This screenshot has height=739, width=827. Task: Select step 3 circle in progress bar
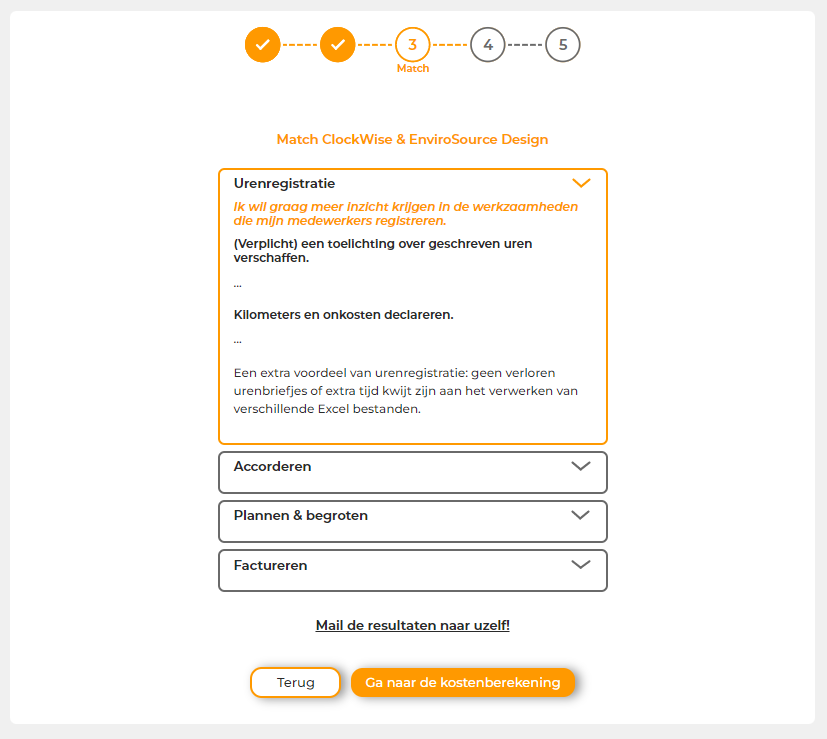413,45
